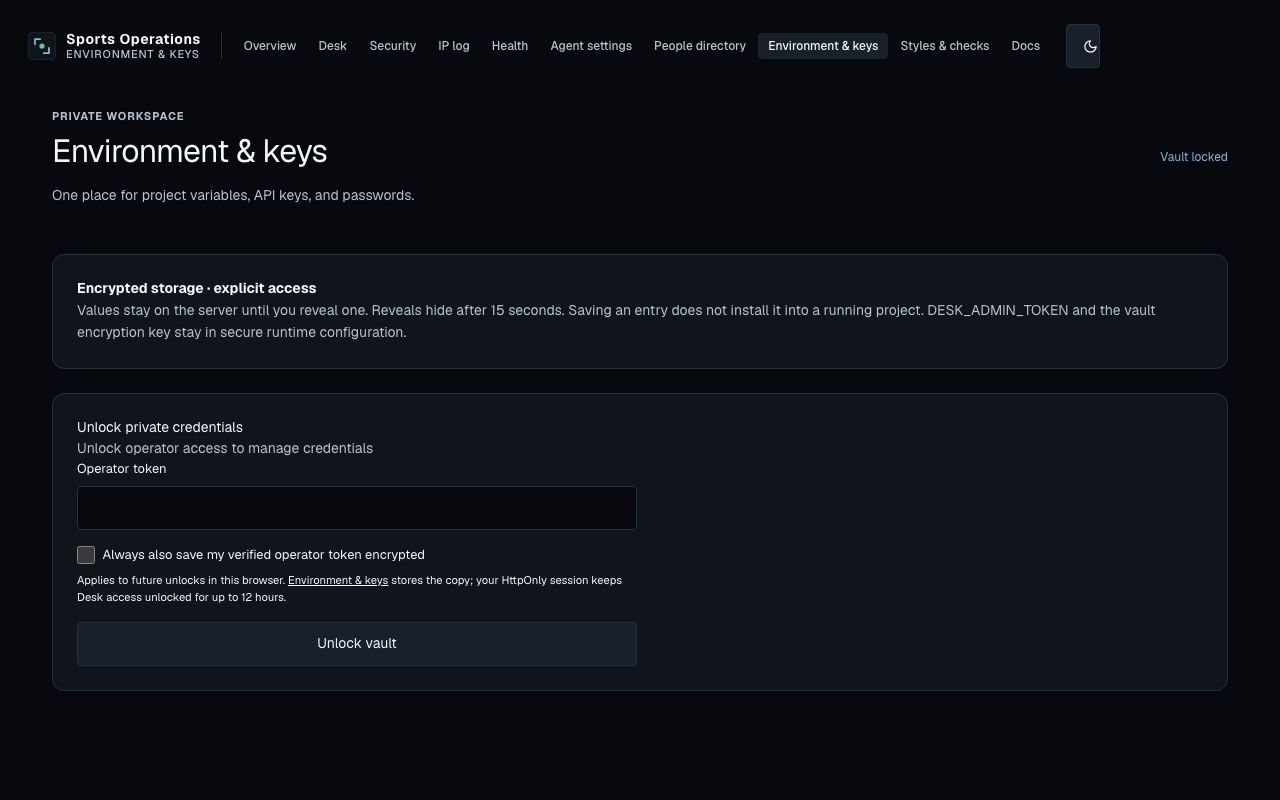Click the Operator token field label
The width and height of the screenshot is (1280, 800).
[x=122, y=469]
